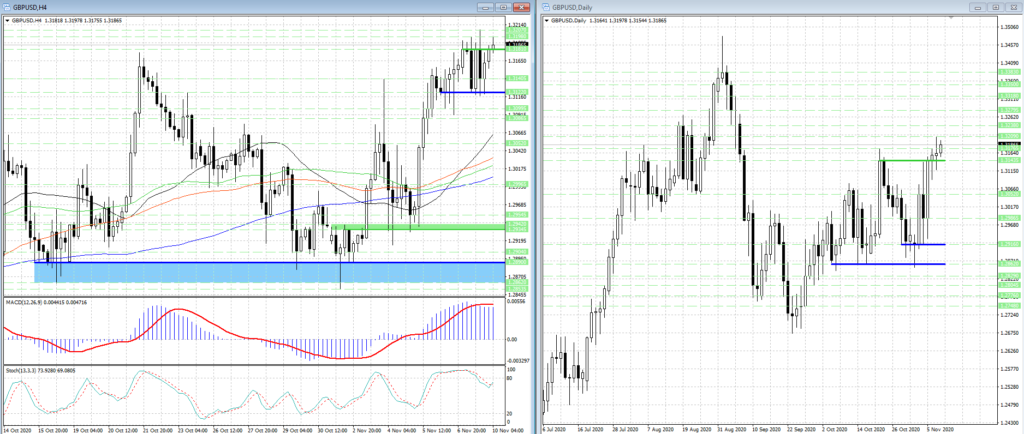Expand the triangle beside GBPUSD,Daily chart label

(547, 19)
